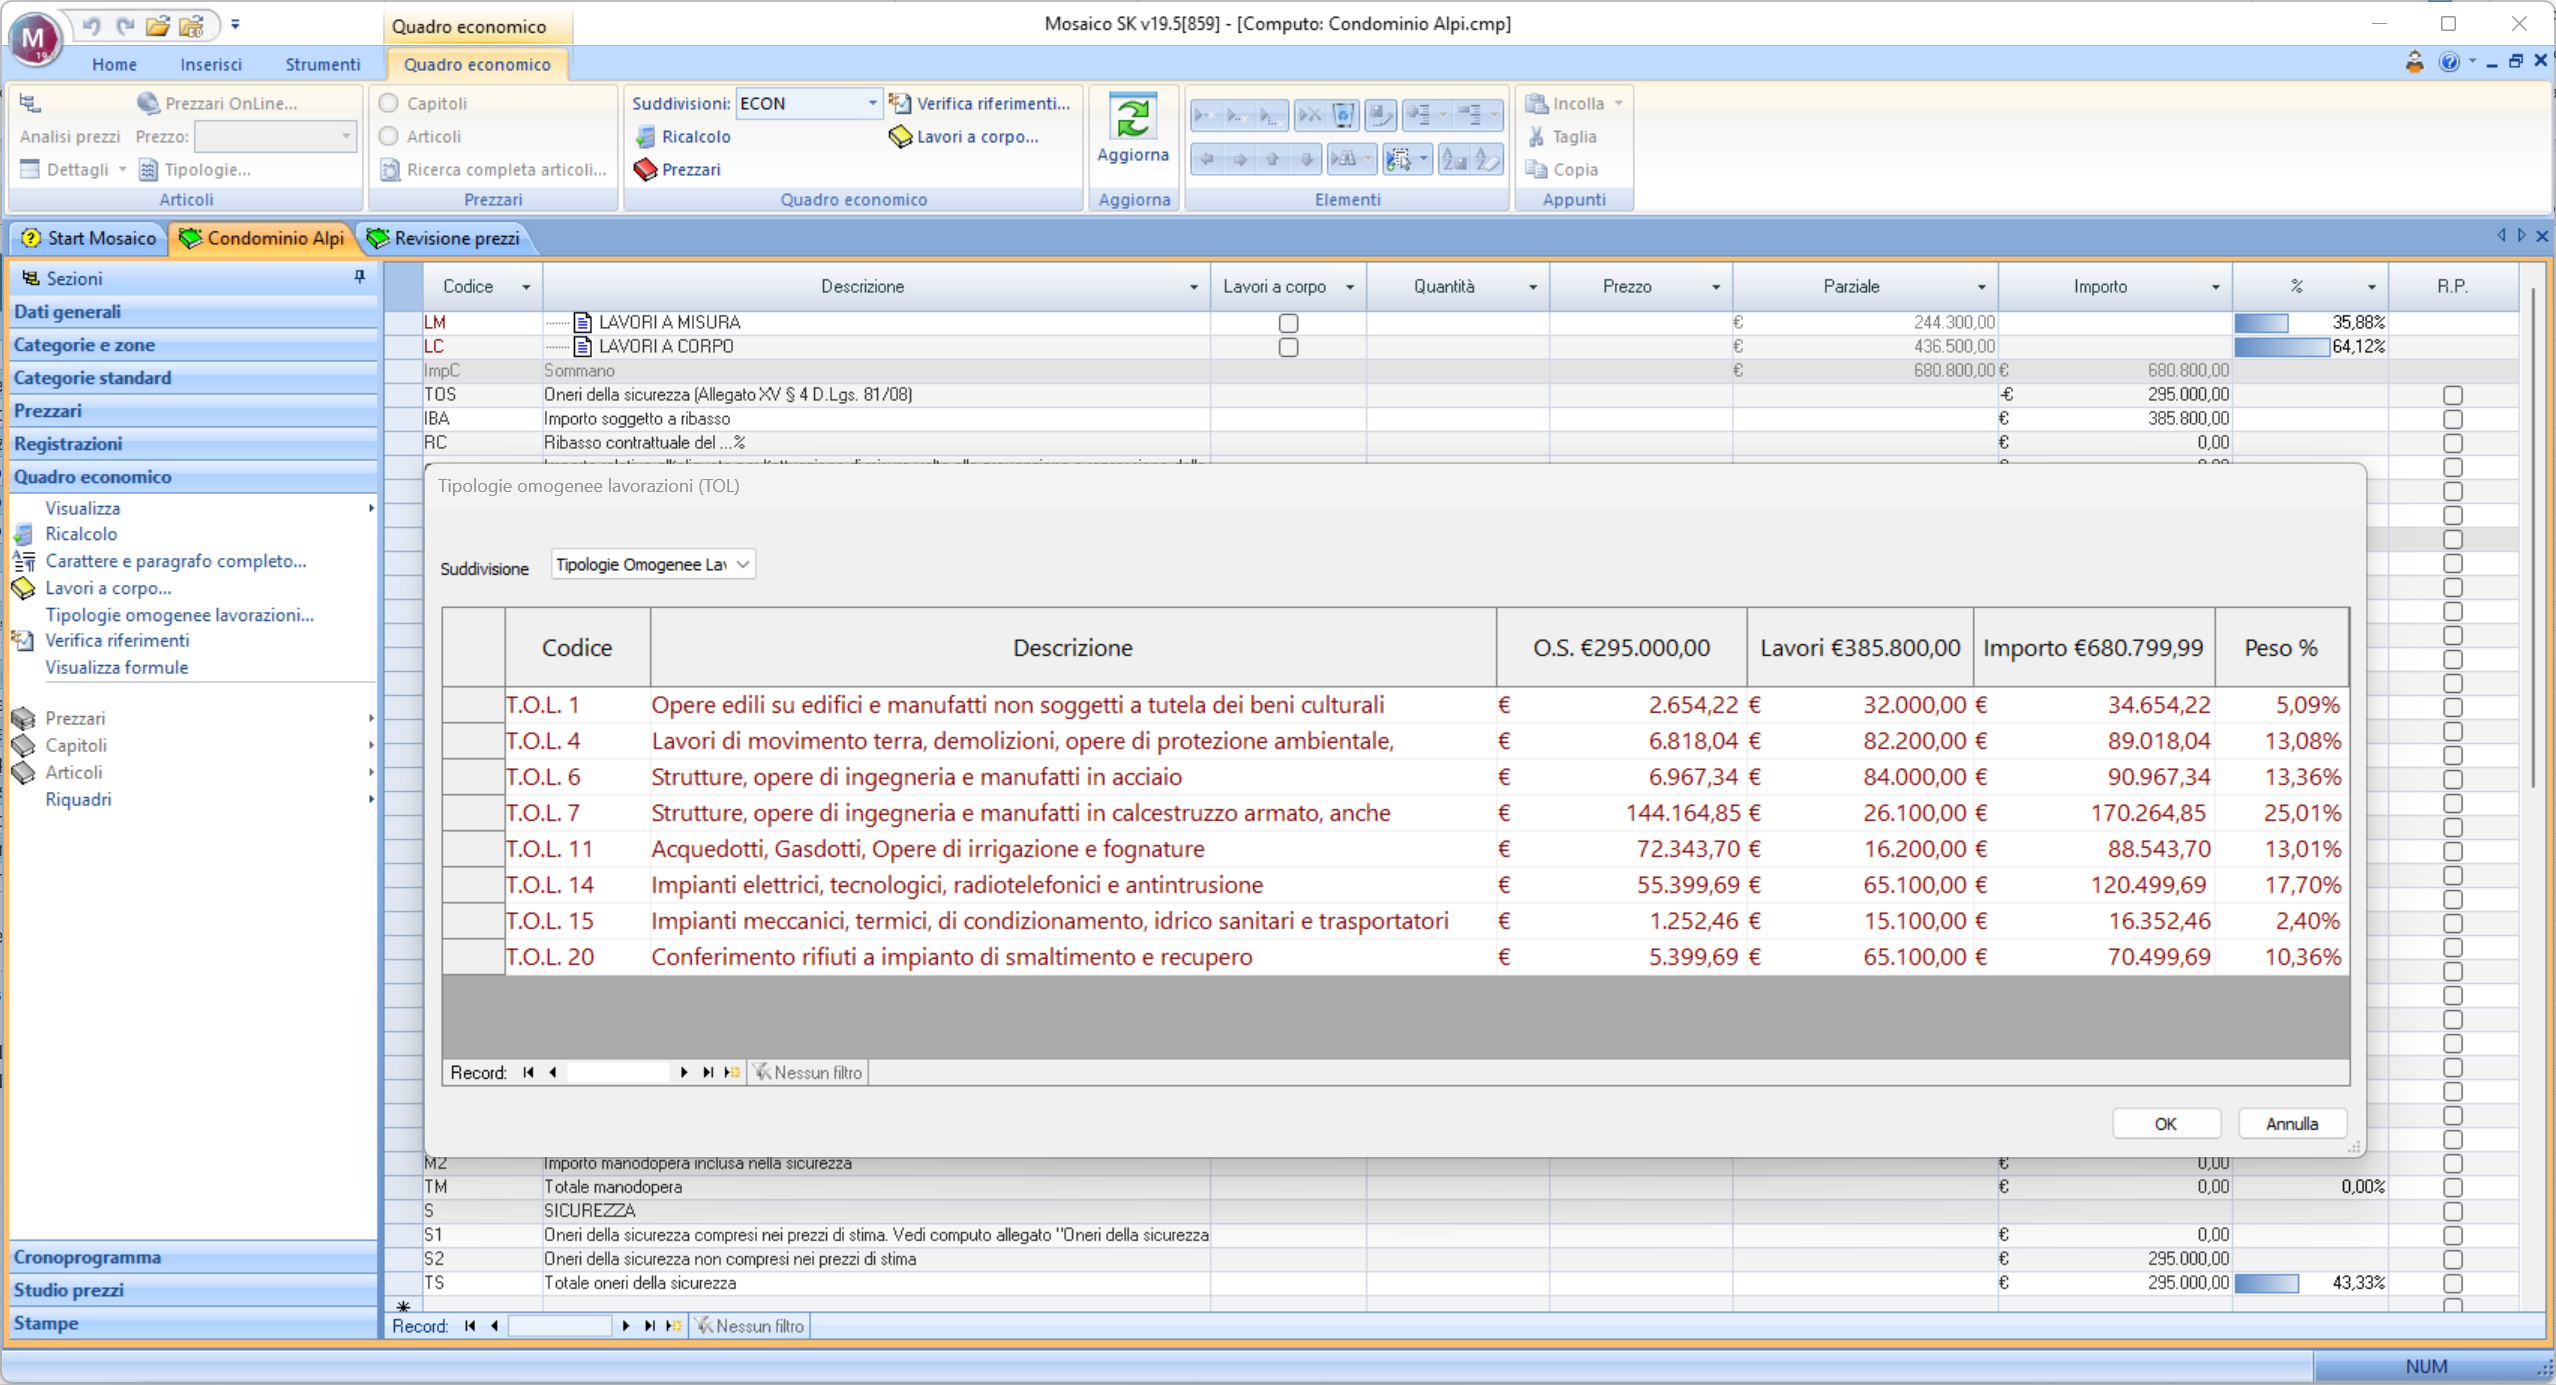Toggle Lavori a corpo checkbox for LC row
The height and width of the screenshot is (1385, 2556).
click(1288, 347)
